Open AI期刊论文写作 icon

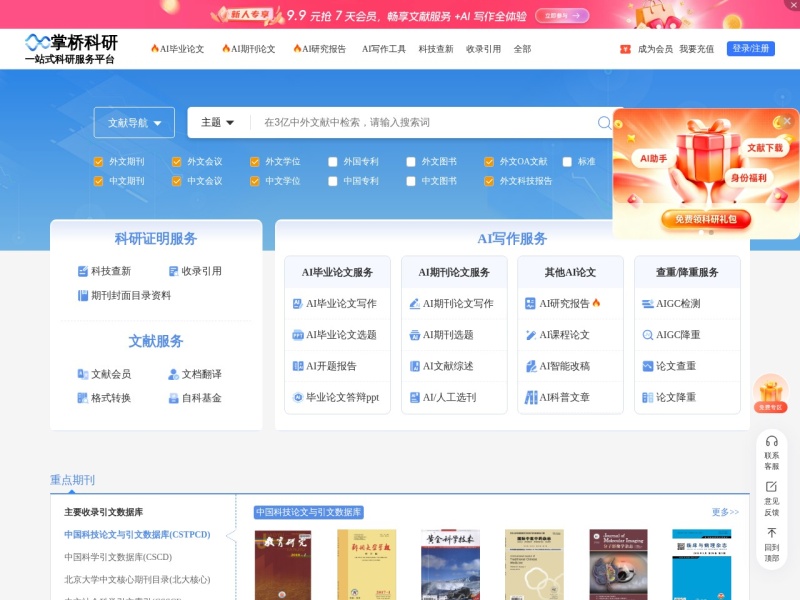(414, 304)
